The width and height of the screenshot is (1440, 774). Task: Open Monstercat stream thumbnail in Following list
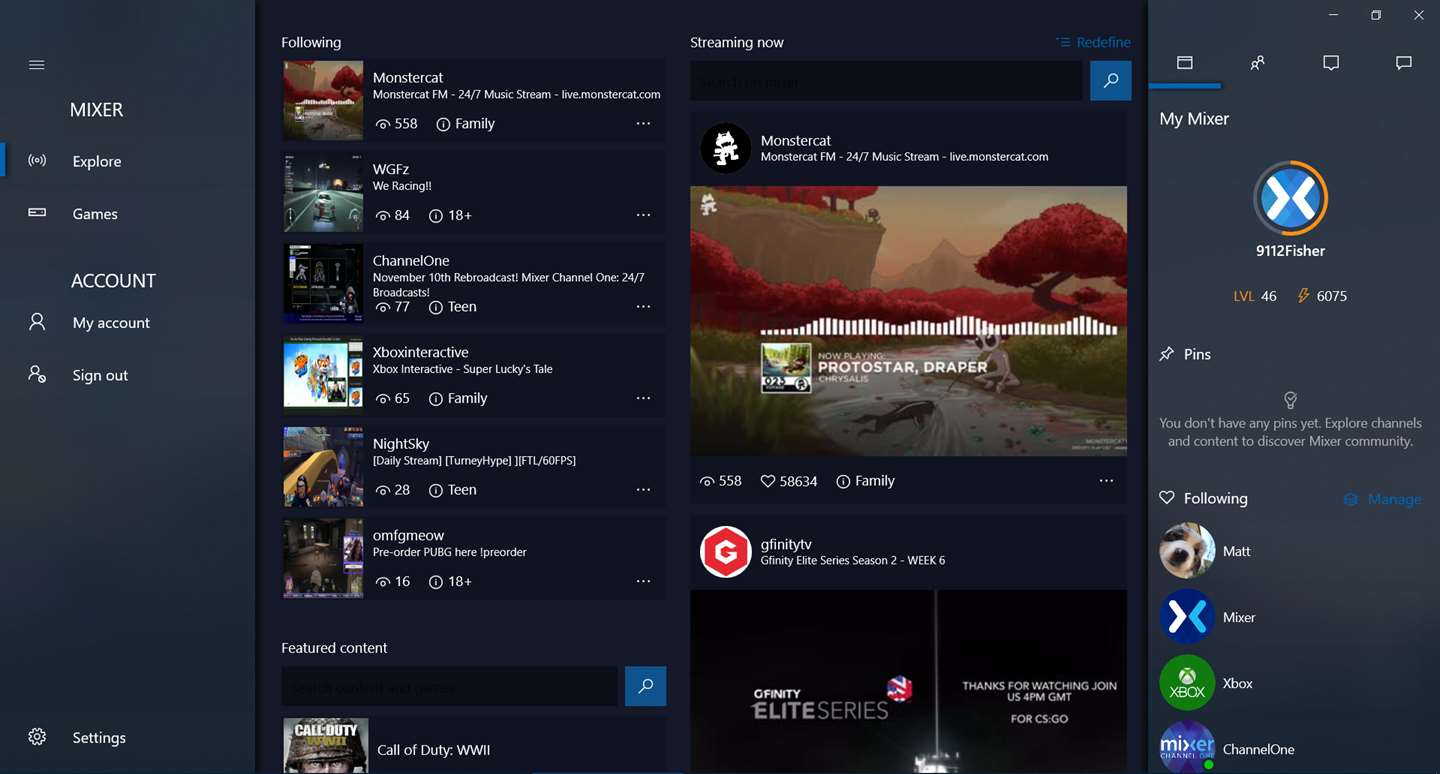[x=323, y=101]
